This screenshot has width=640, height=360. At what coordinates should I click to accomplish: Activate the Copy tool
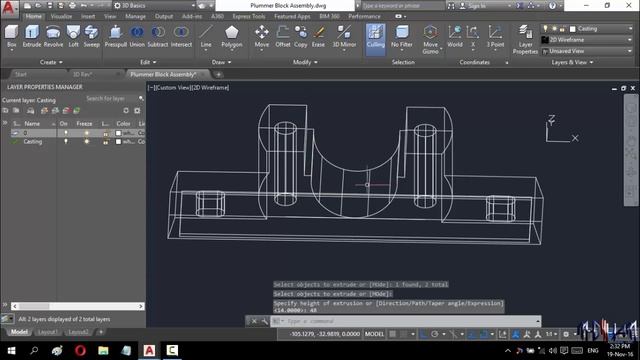tap(300, 36)
